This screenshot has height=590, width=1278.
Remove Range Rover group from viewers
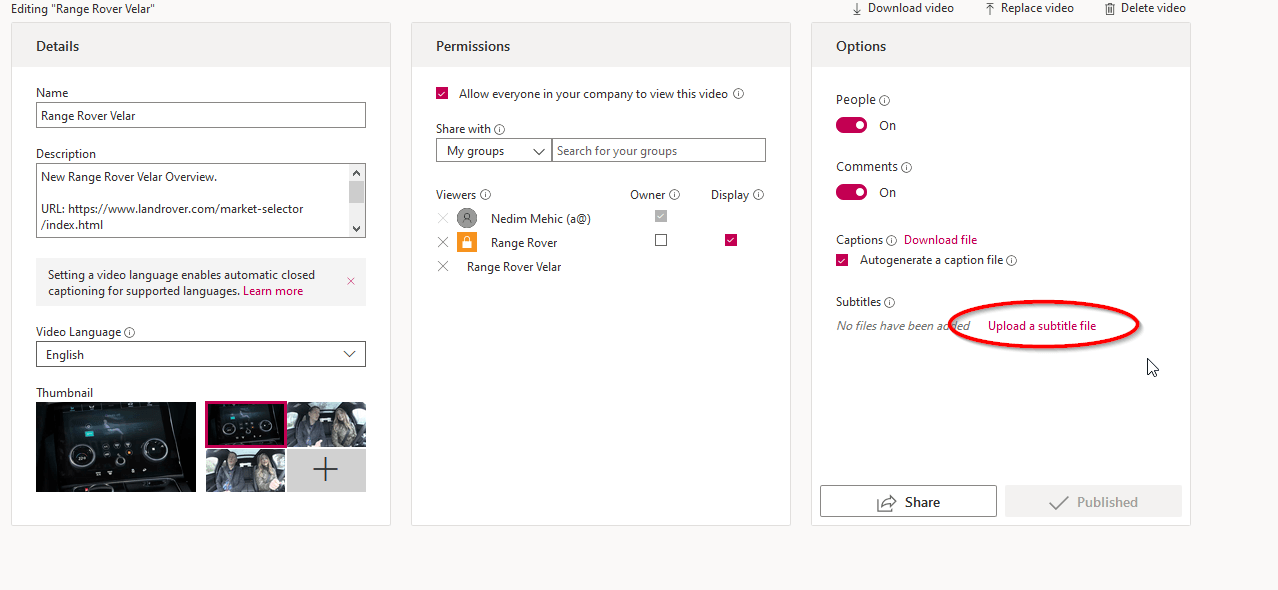443,243
